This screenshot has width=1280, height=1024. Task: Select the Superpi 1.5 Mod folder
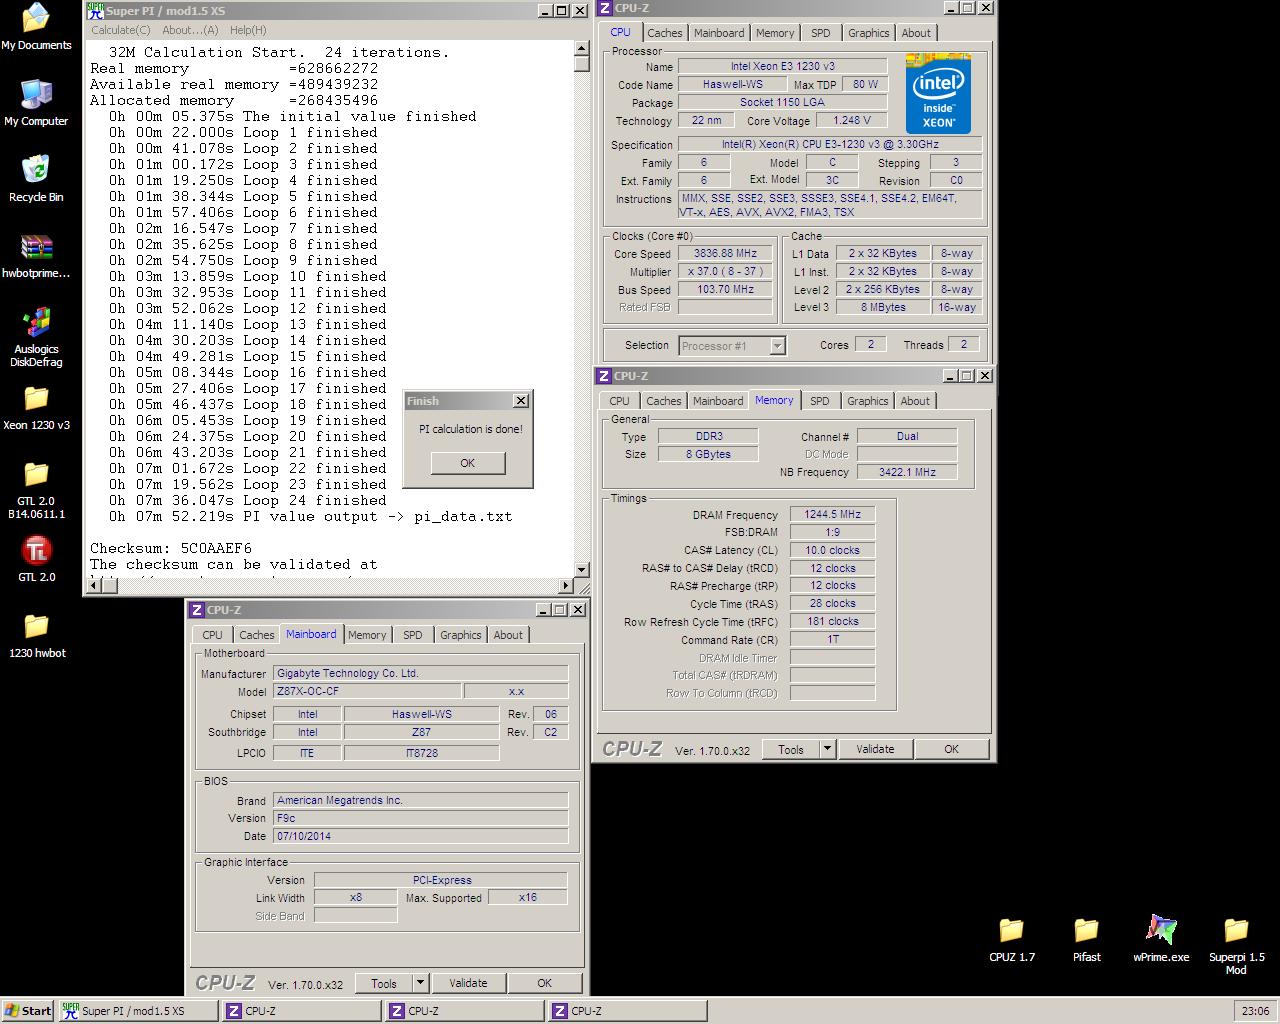pos(1236,930)
